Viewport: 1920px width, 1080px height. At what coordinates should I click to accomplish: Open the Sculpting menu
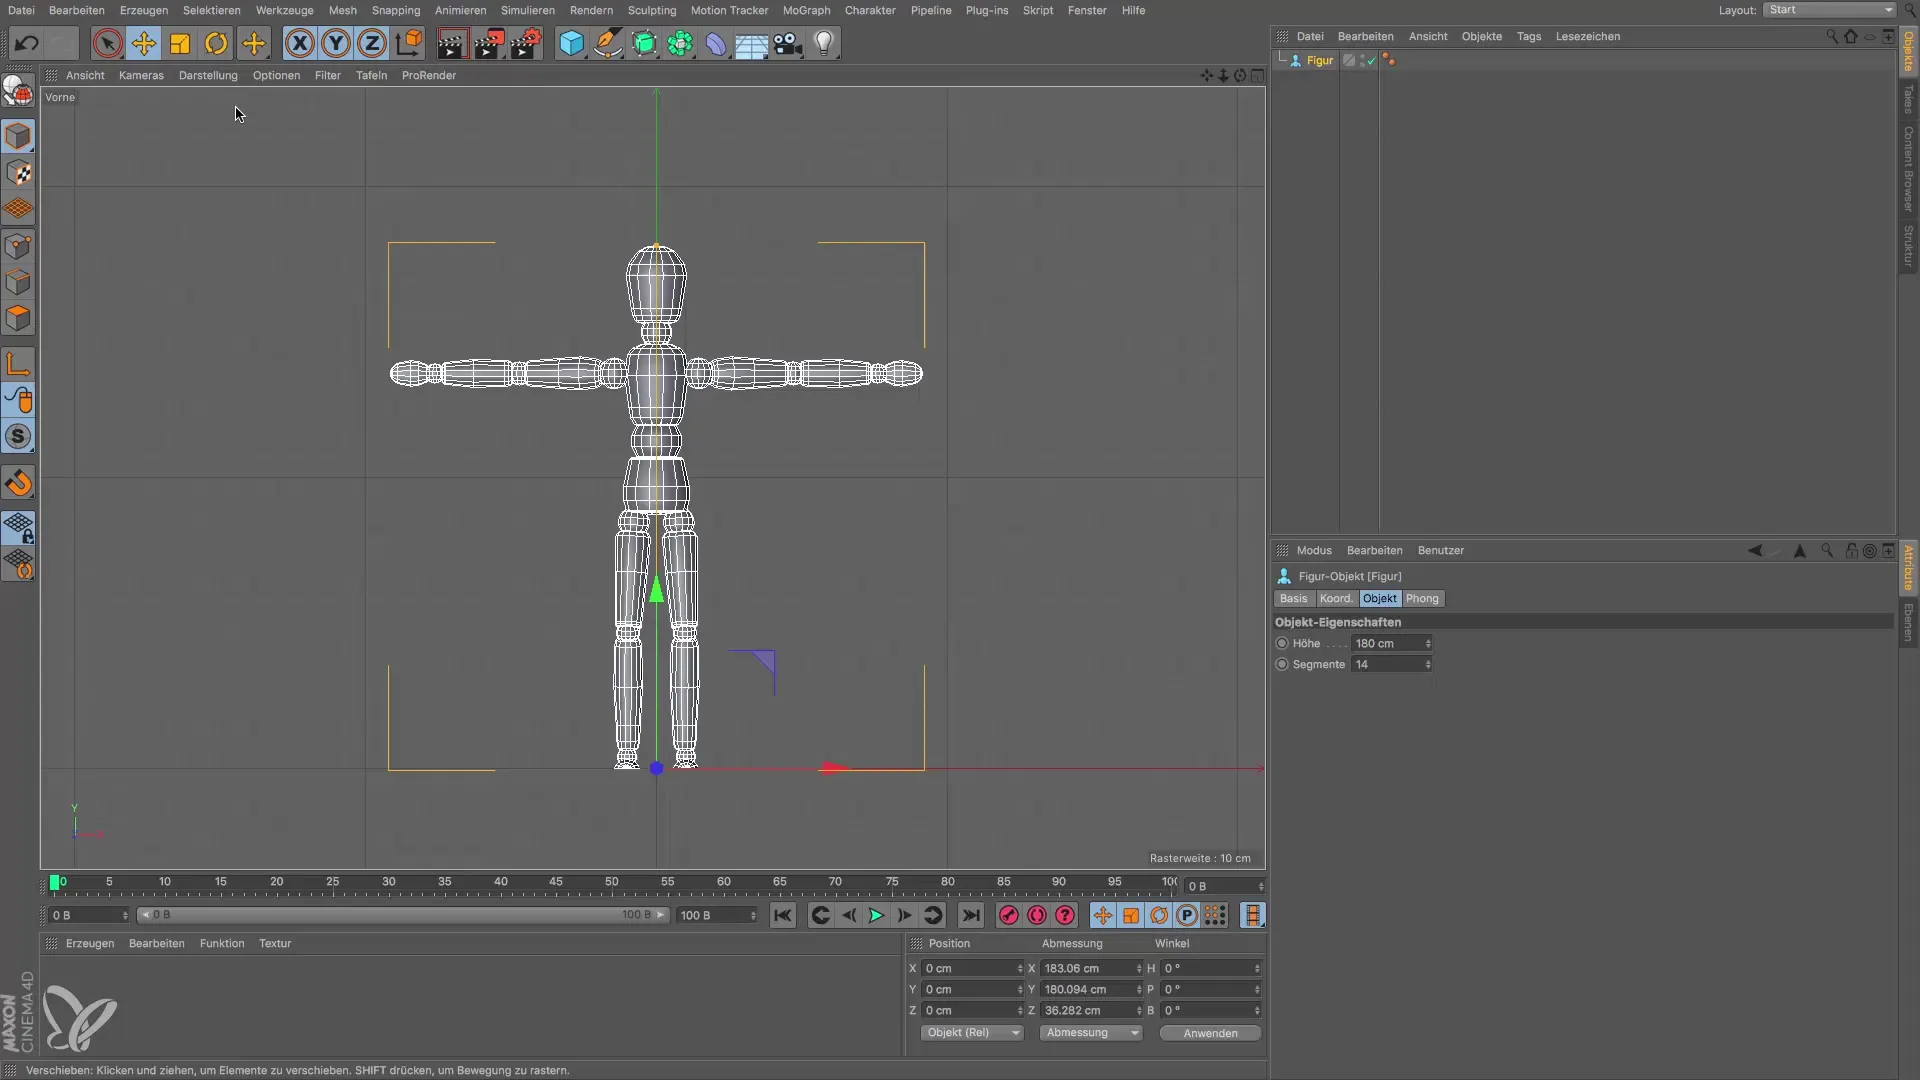coord(652,10)
